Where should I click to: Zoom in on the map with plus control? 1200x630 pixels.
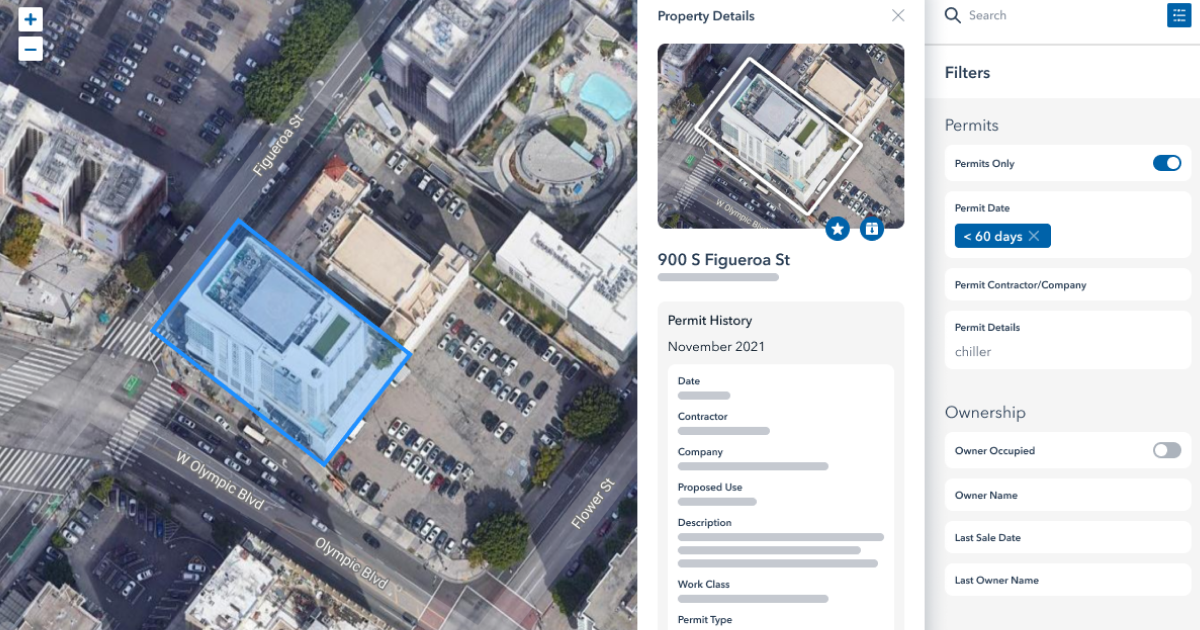(30, 18)
